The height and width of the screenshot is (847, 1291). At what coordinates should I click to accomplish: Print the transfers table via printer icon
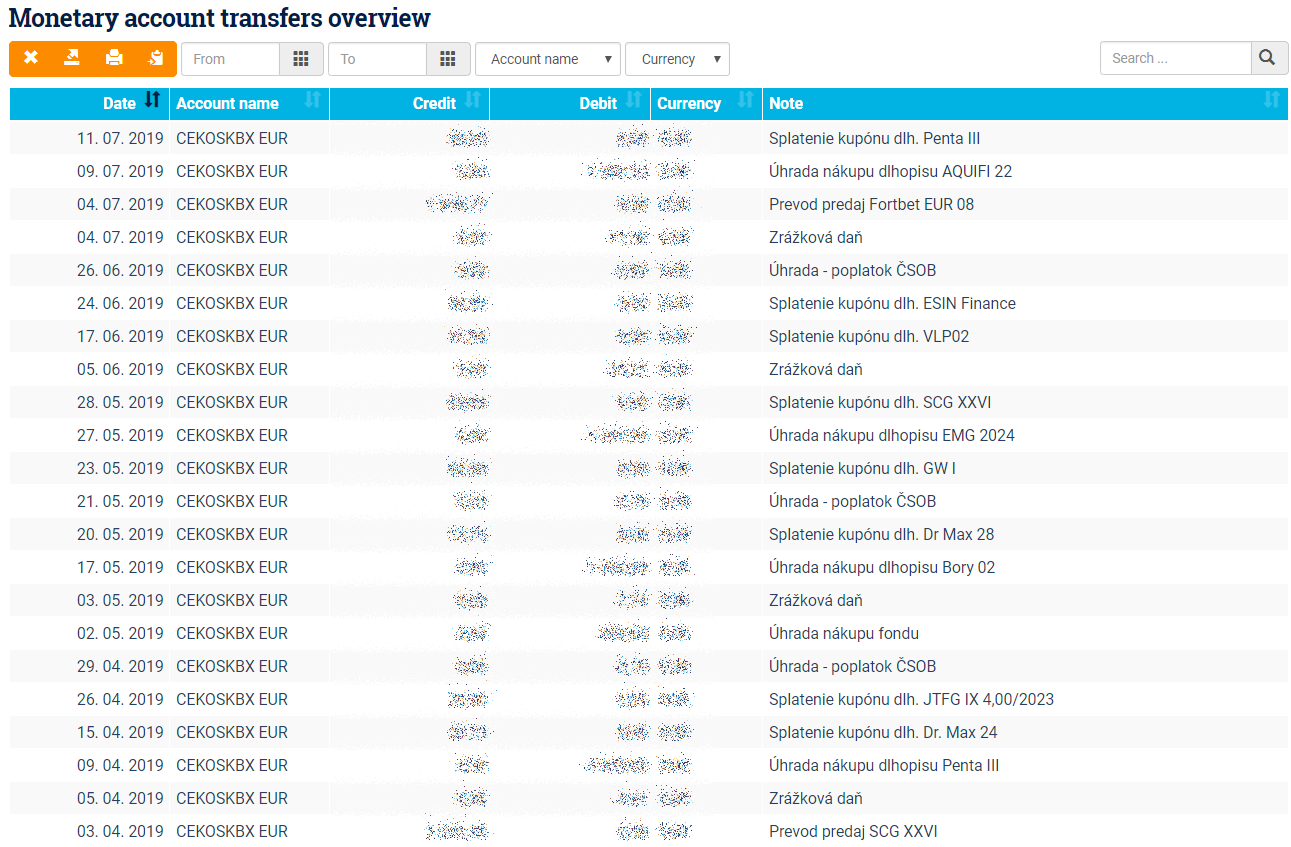coord(114,58)
